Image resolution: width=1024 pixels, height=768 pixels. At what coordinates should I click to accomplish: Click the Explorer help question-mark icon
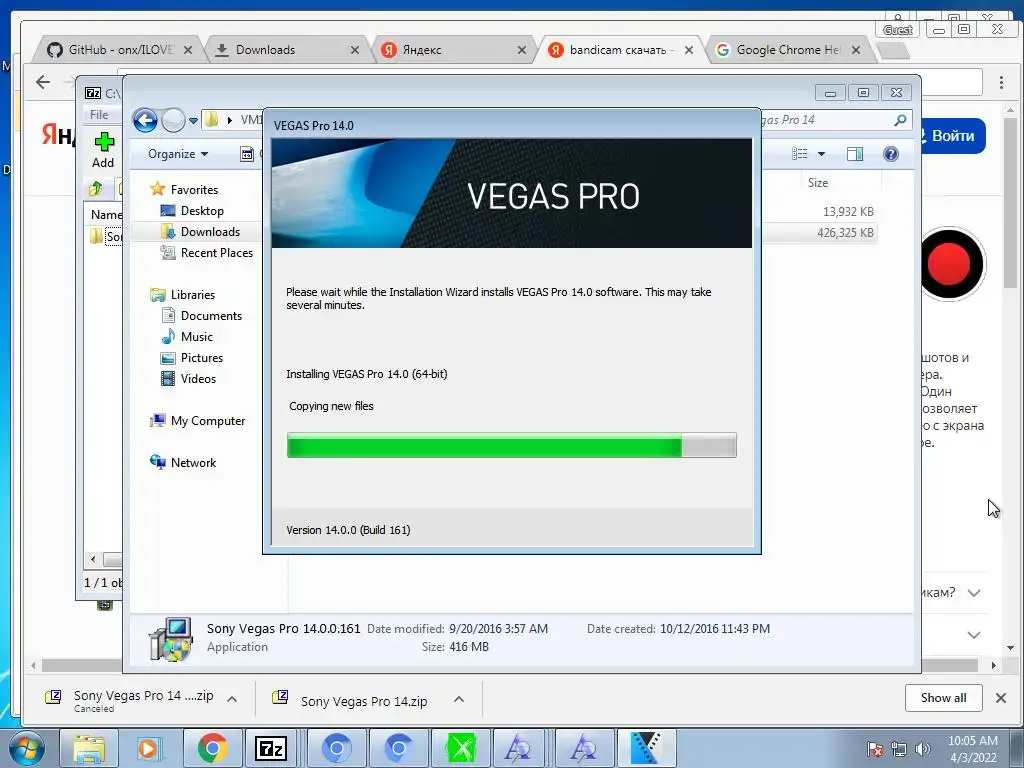point(891,154)
